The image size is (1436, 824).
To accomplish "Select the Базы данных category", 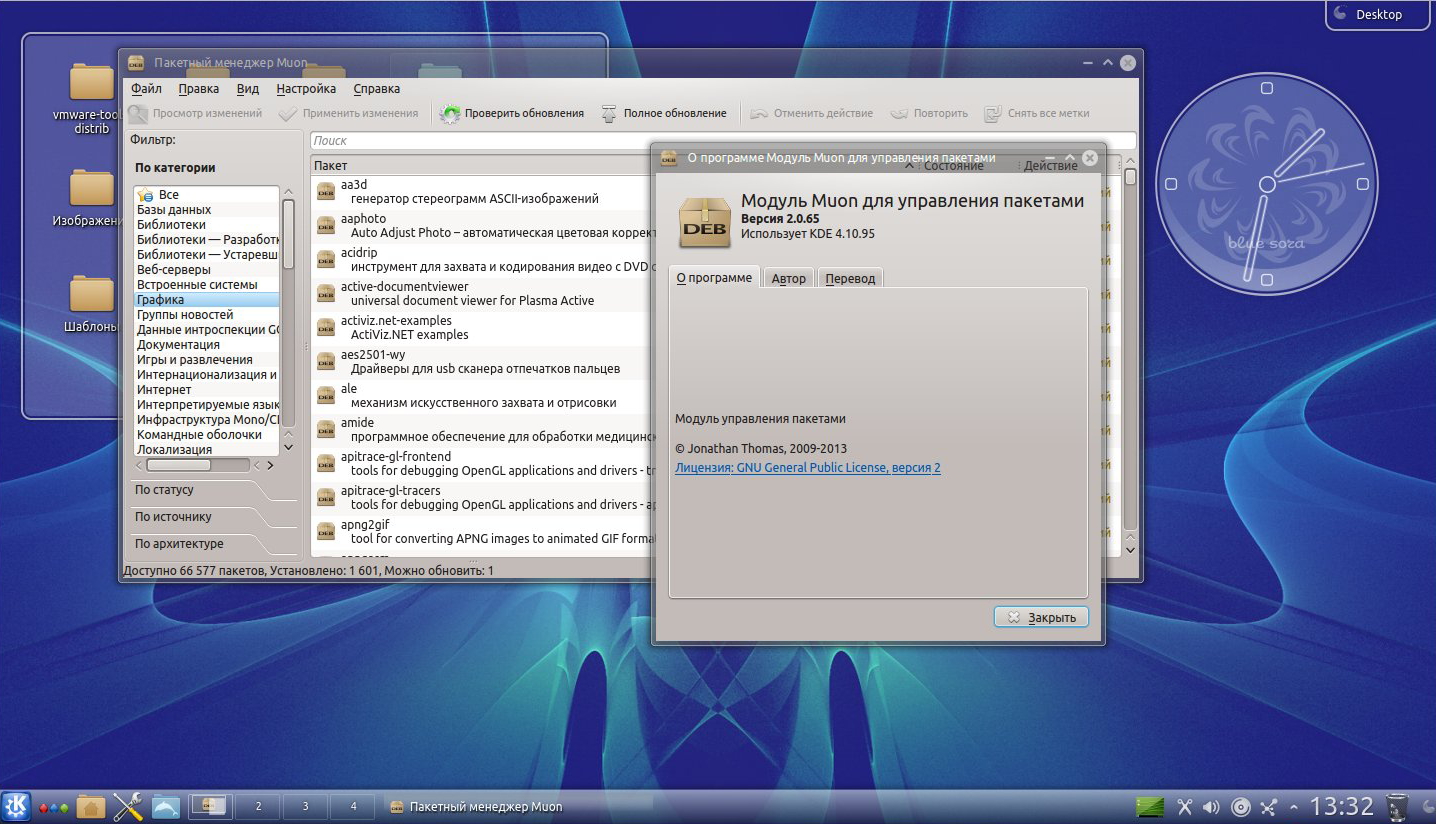I will pos(207,210).
